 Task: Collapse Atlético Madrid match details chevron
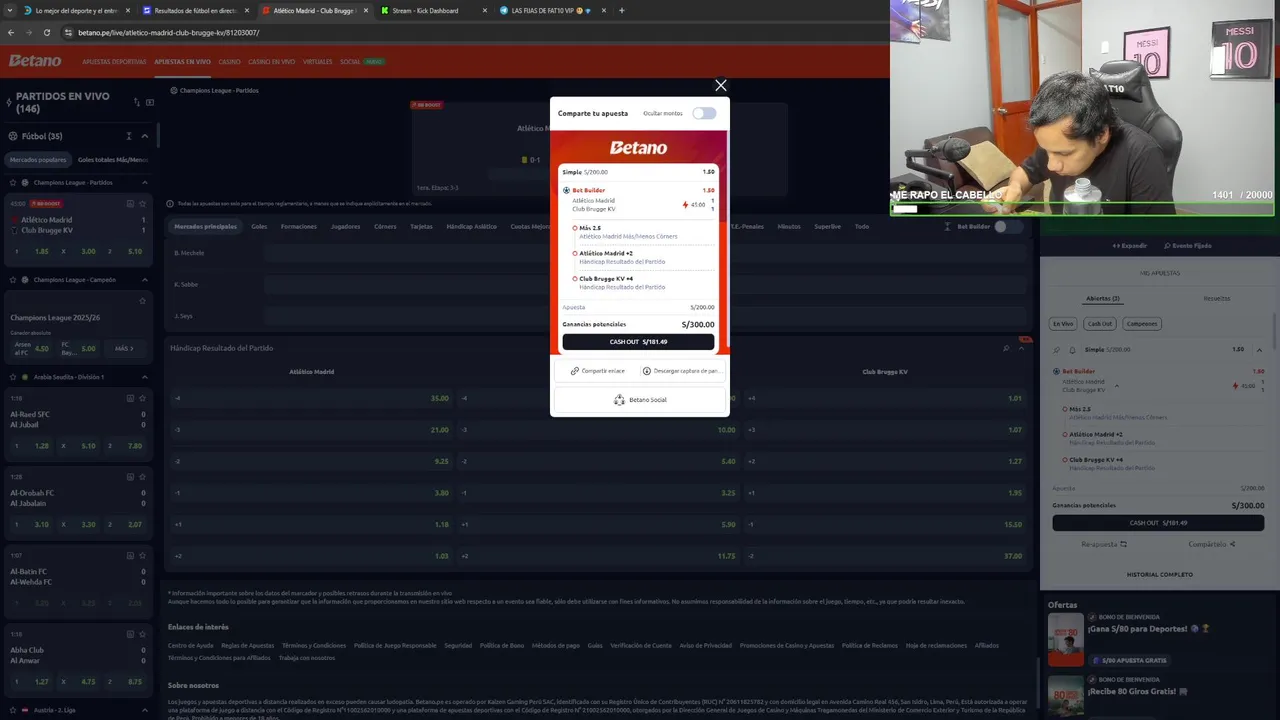point(1117,386)
